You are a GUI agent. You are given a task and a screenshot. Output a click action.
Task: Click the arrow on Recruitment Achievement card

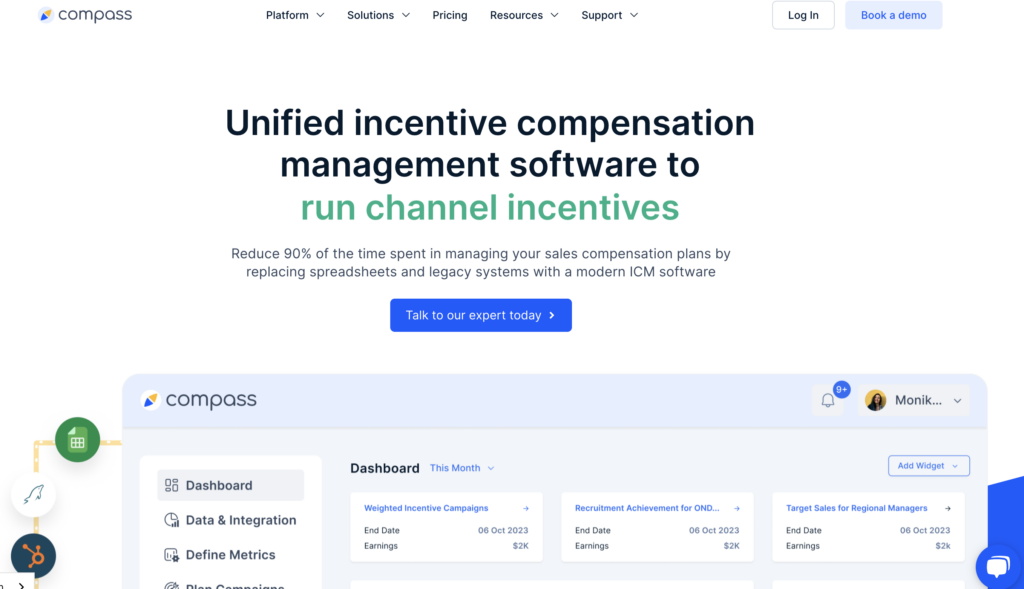pyautogui.click(x=737, y=508)
